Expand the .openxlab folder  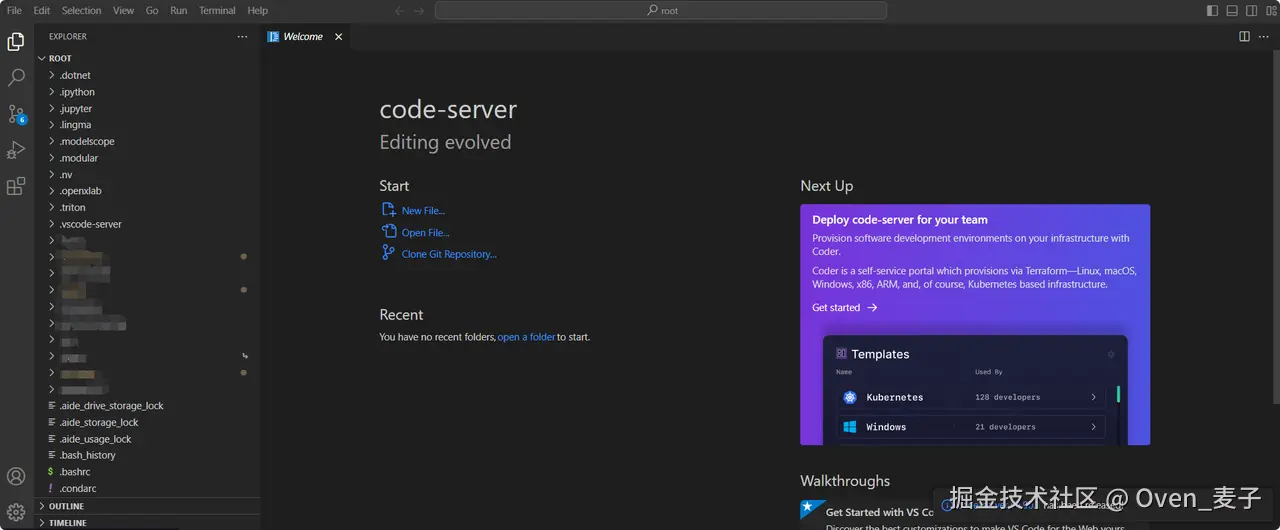point(147,191)
